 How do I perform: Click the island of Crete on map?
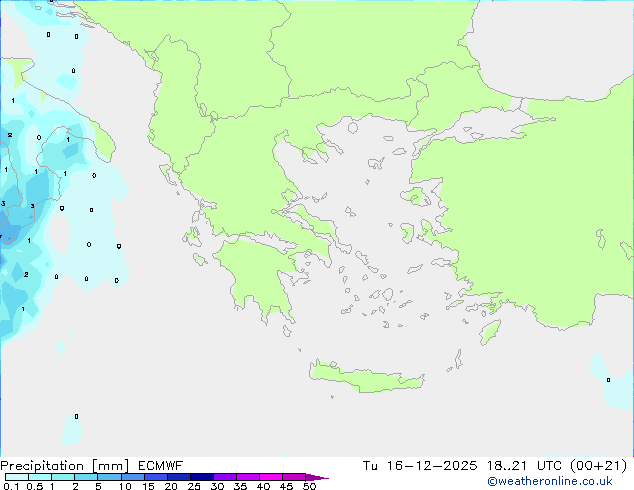pos(366,378)
